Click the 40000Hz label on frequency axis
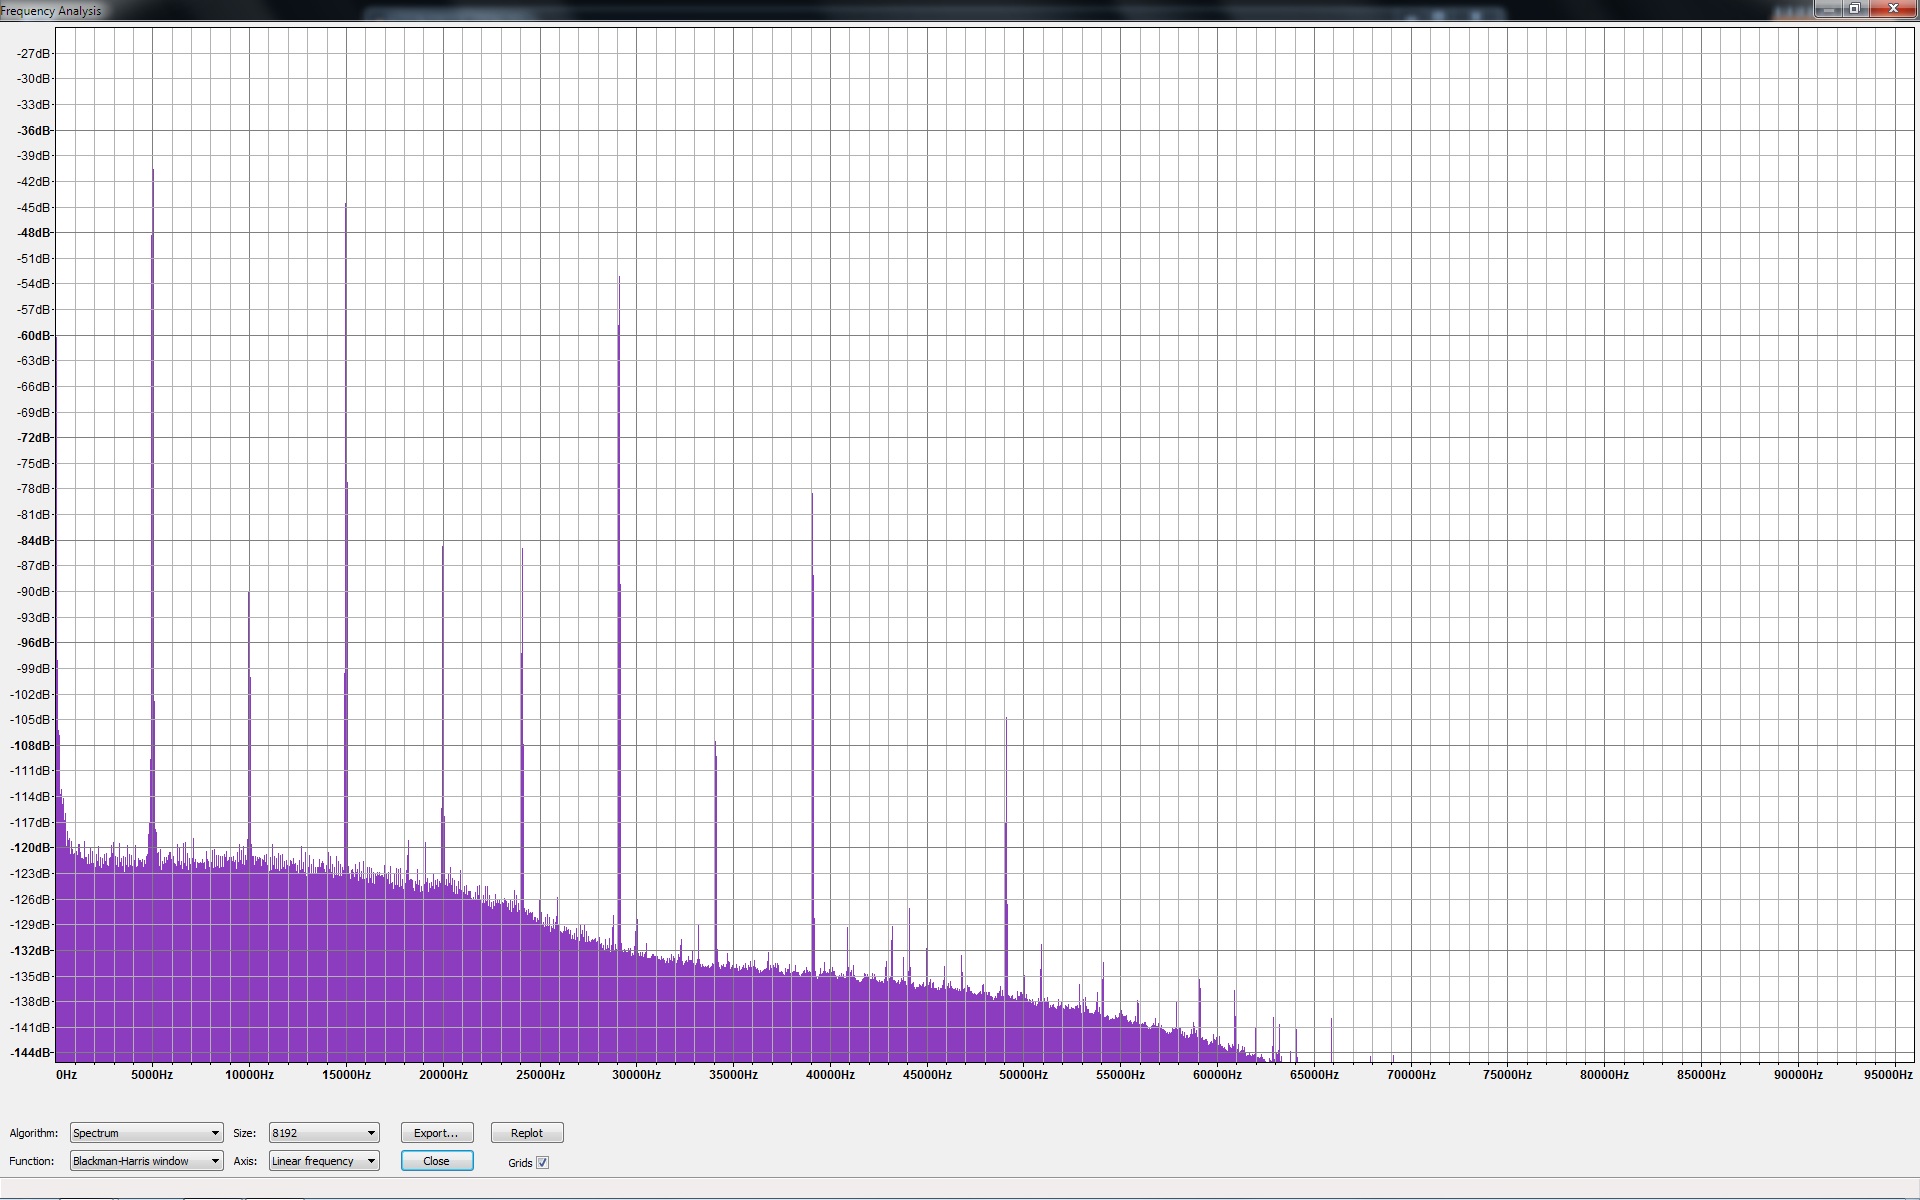This screenshot has width=1920, height=1200. 830,1075
